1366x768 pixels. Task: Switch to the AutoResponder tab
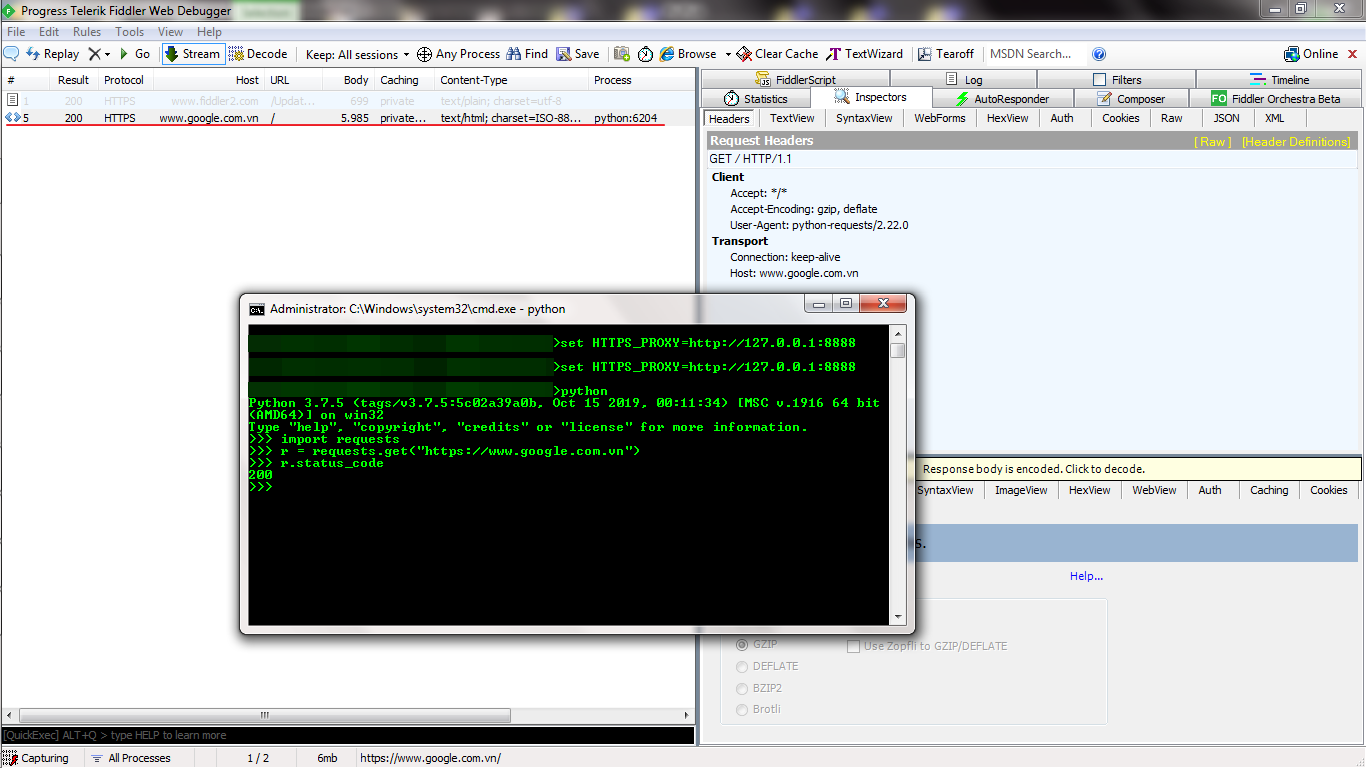[x=1003, y=99]
